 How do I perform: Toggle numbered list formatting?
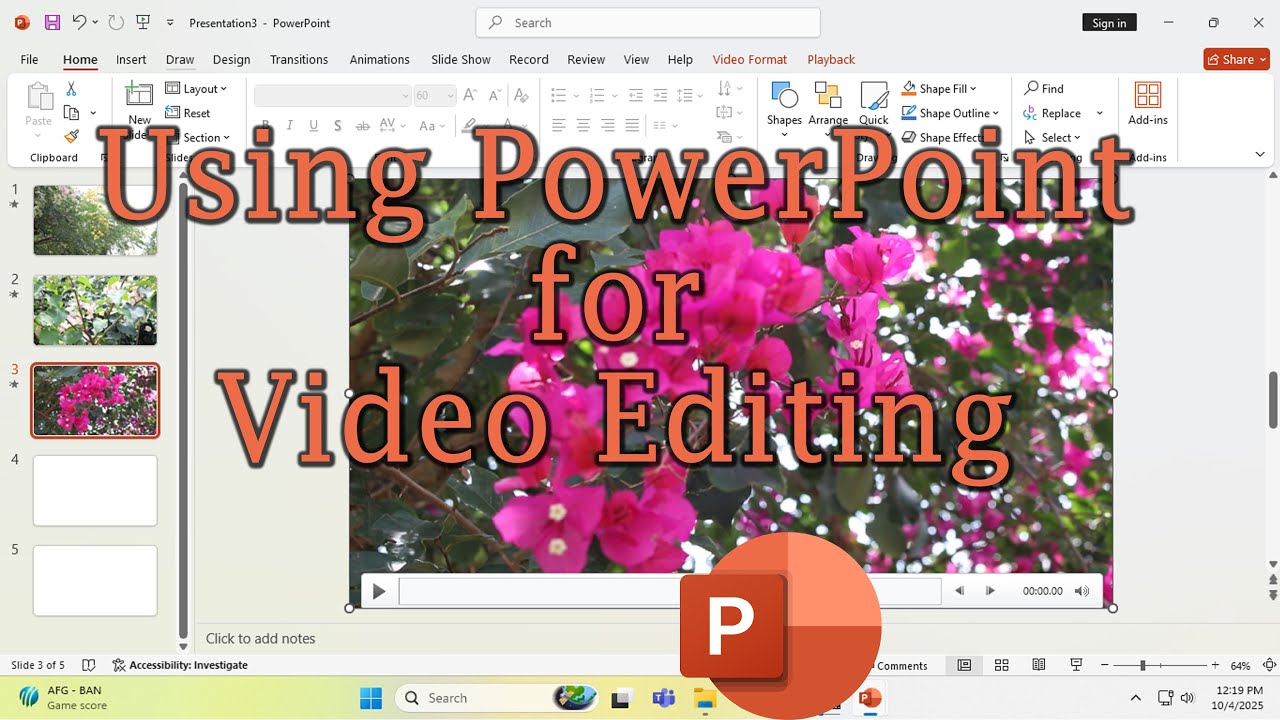coord(597,95)
